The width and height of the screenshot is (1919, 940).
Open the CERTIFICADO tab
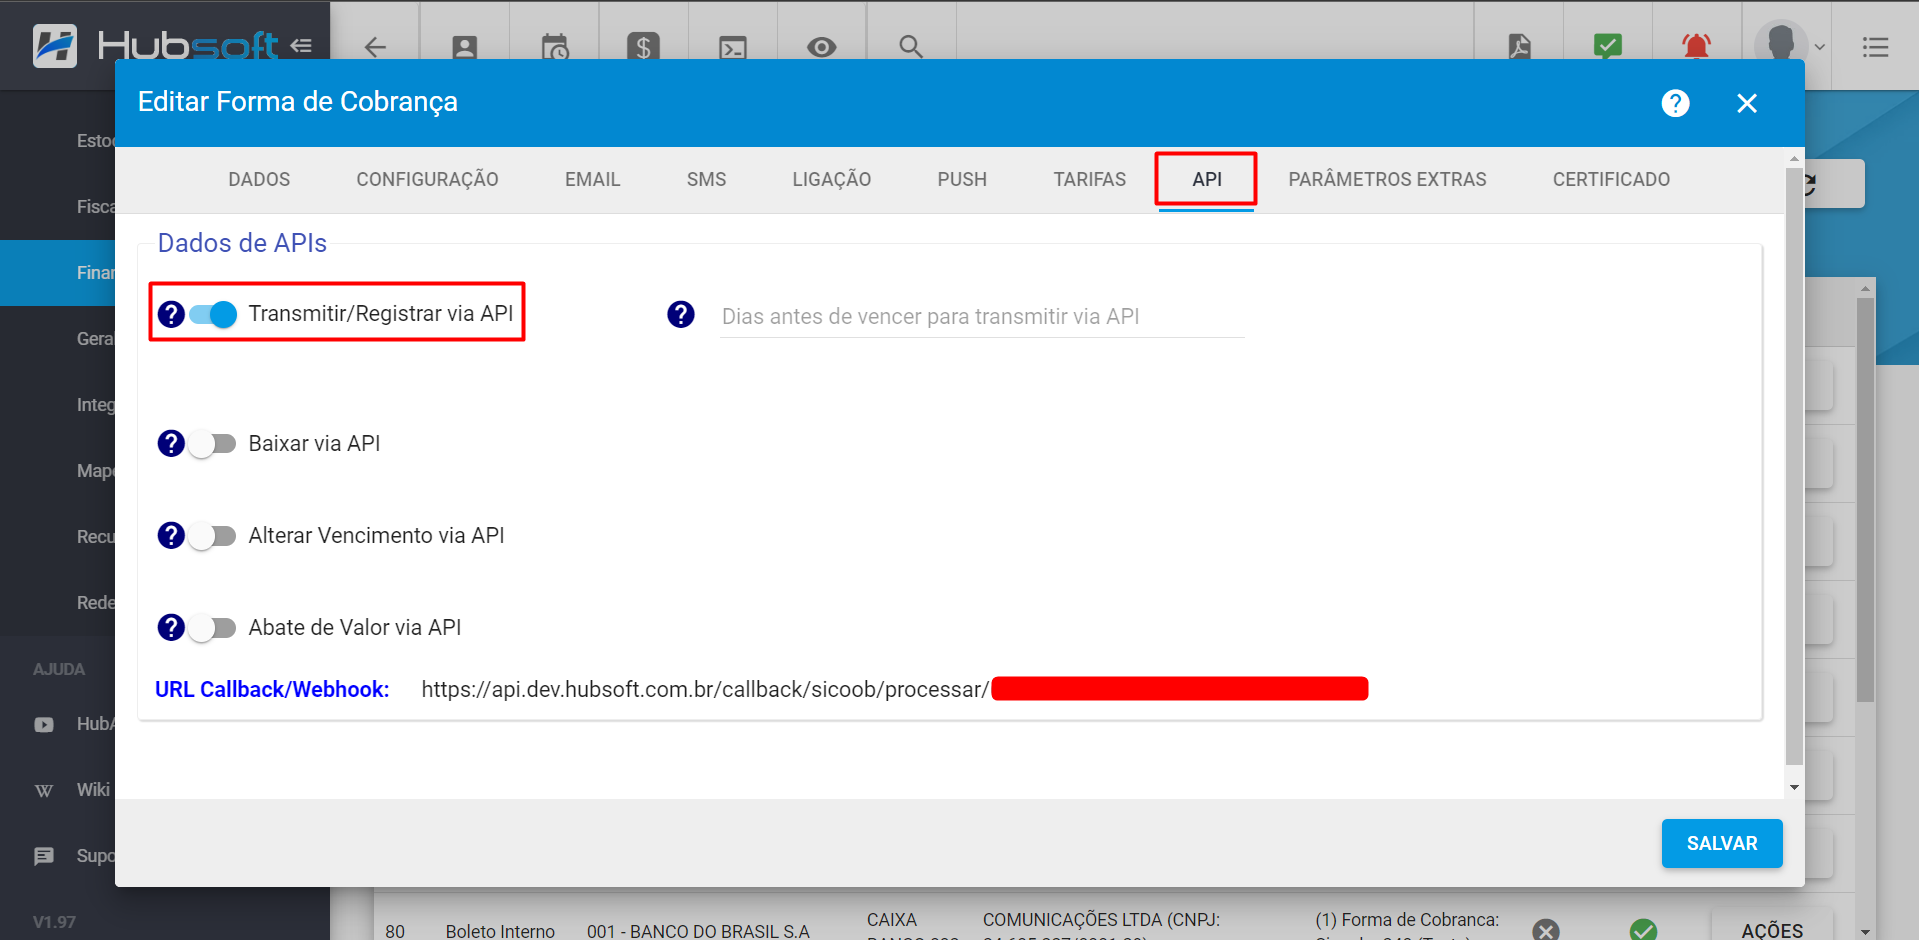(x=1611, y=179)
